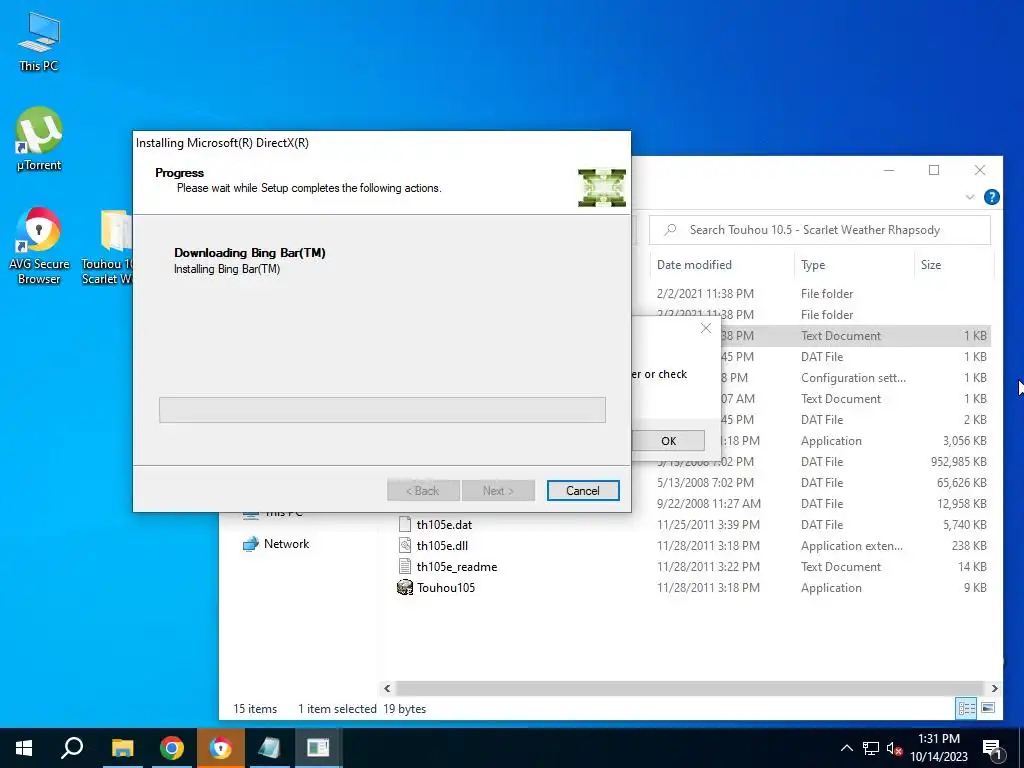The image size is (1024, 768).
Task: Switch to details view layout icon
Action: click(x=966, y=708)
